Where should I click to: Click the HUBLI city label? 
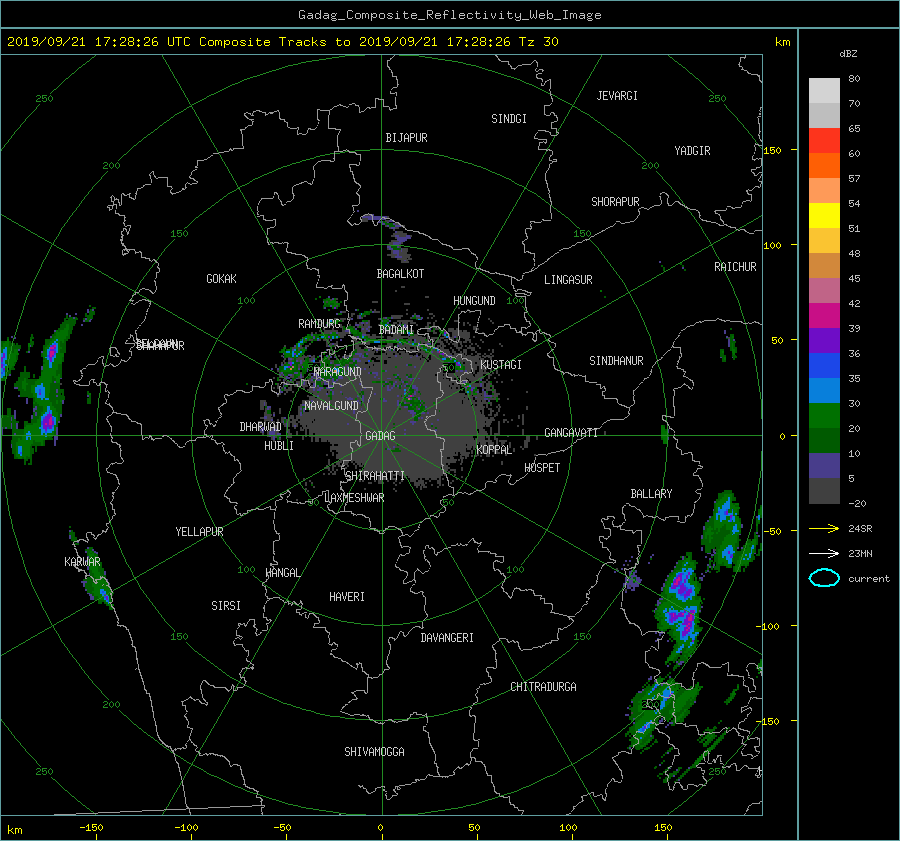point(278,445)
